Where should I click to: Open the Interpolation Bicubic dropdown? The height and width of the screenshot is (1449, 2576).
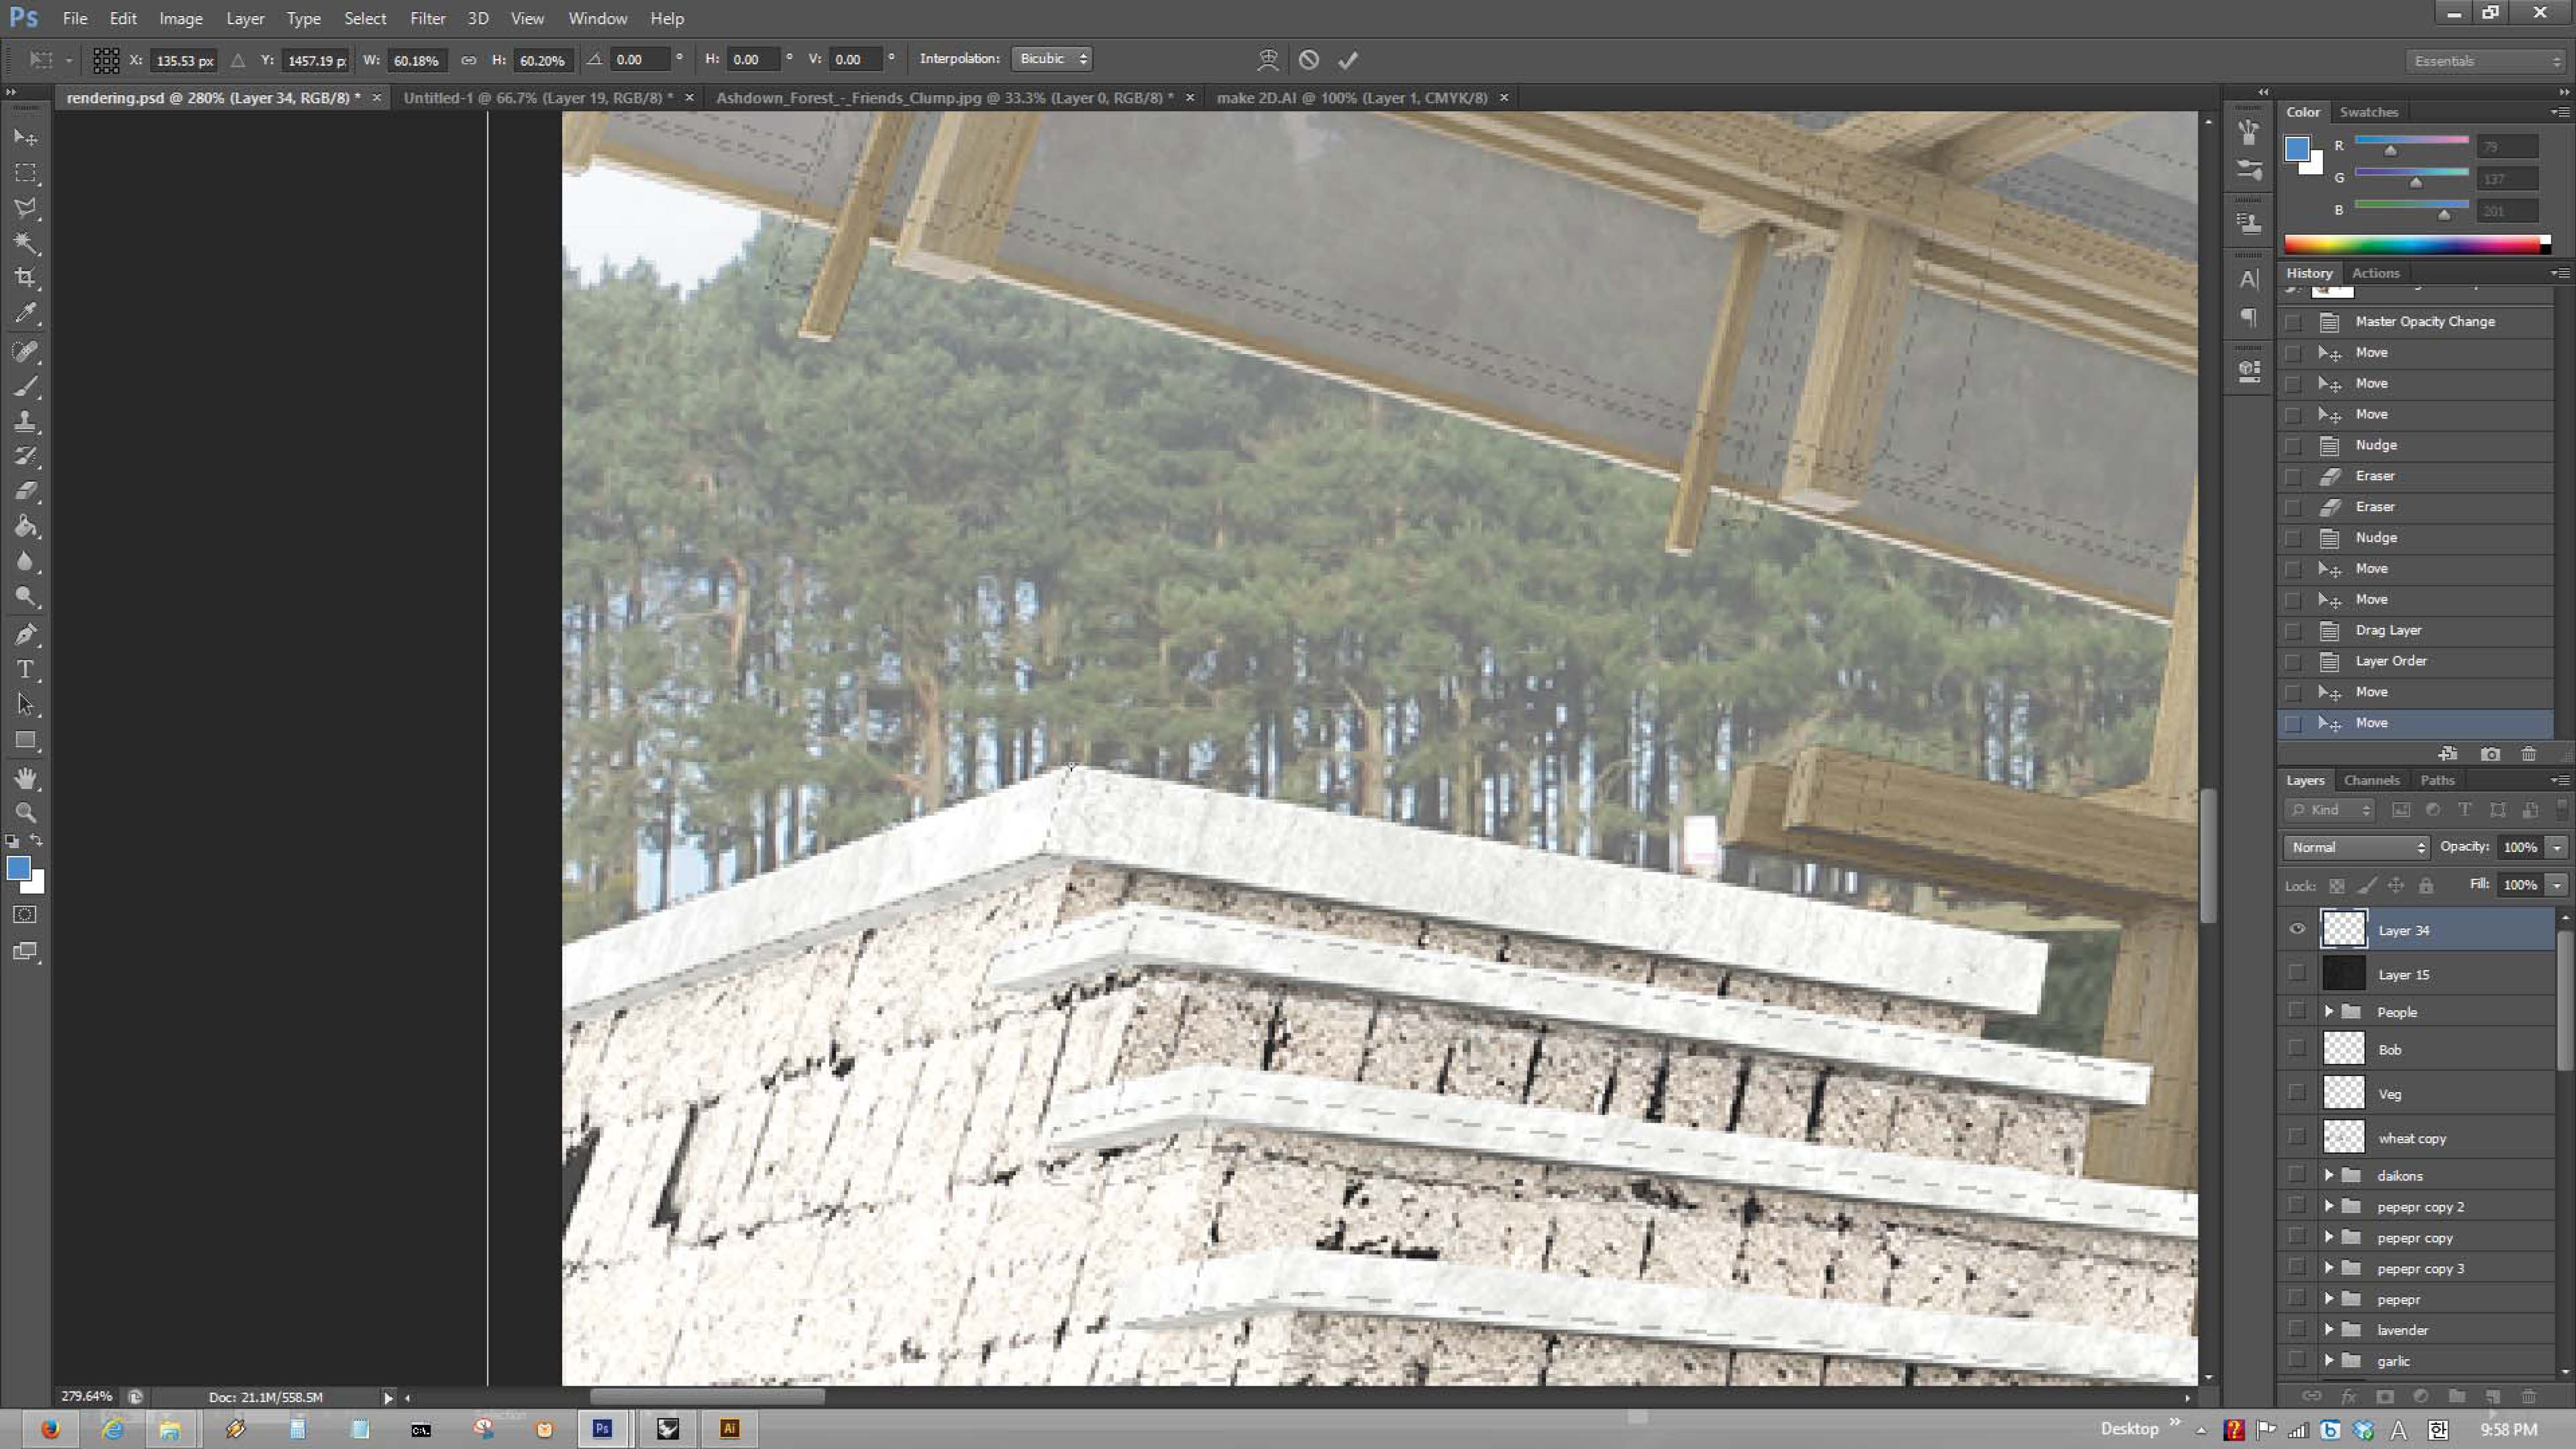tap(1052, 59)
